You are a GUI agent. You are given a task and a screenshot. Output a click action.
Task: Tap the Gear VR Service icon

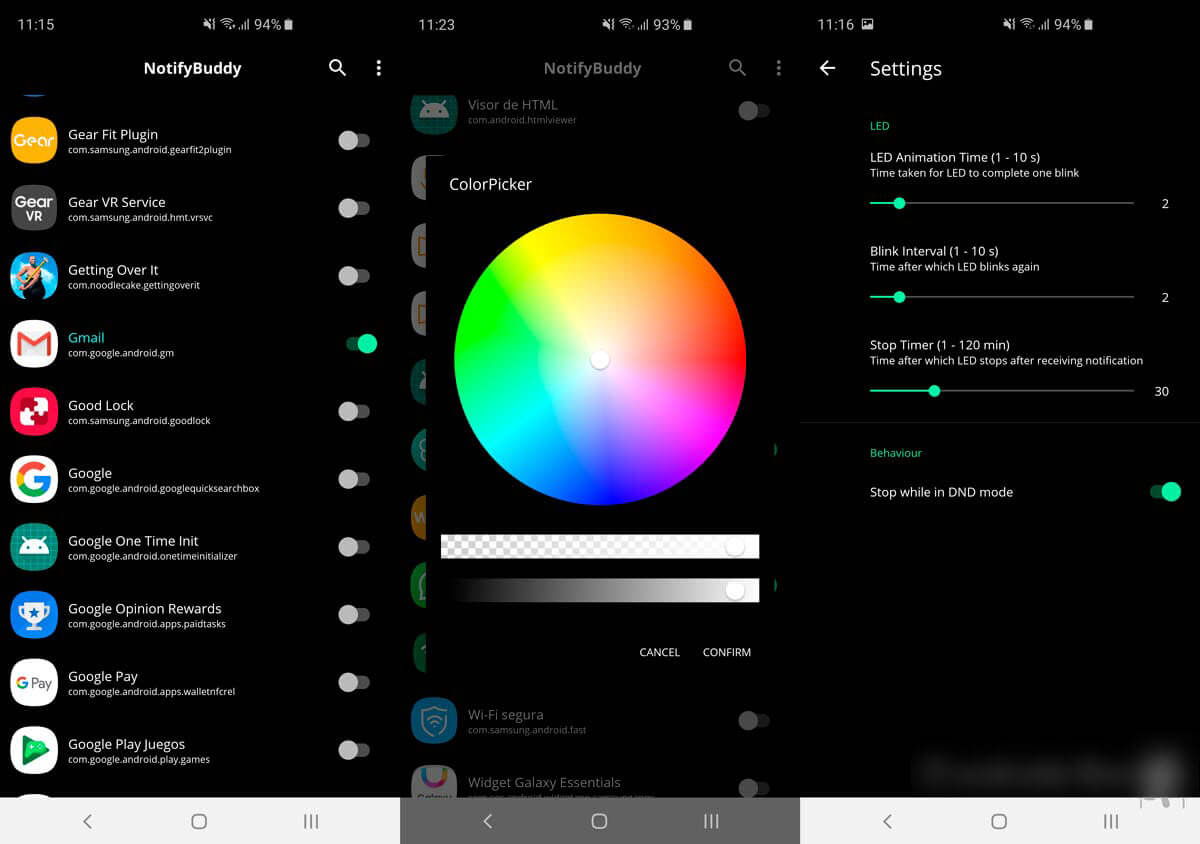34,208
